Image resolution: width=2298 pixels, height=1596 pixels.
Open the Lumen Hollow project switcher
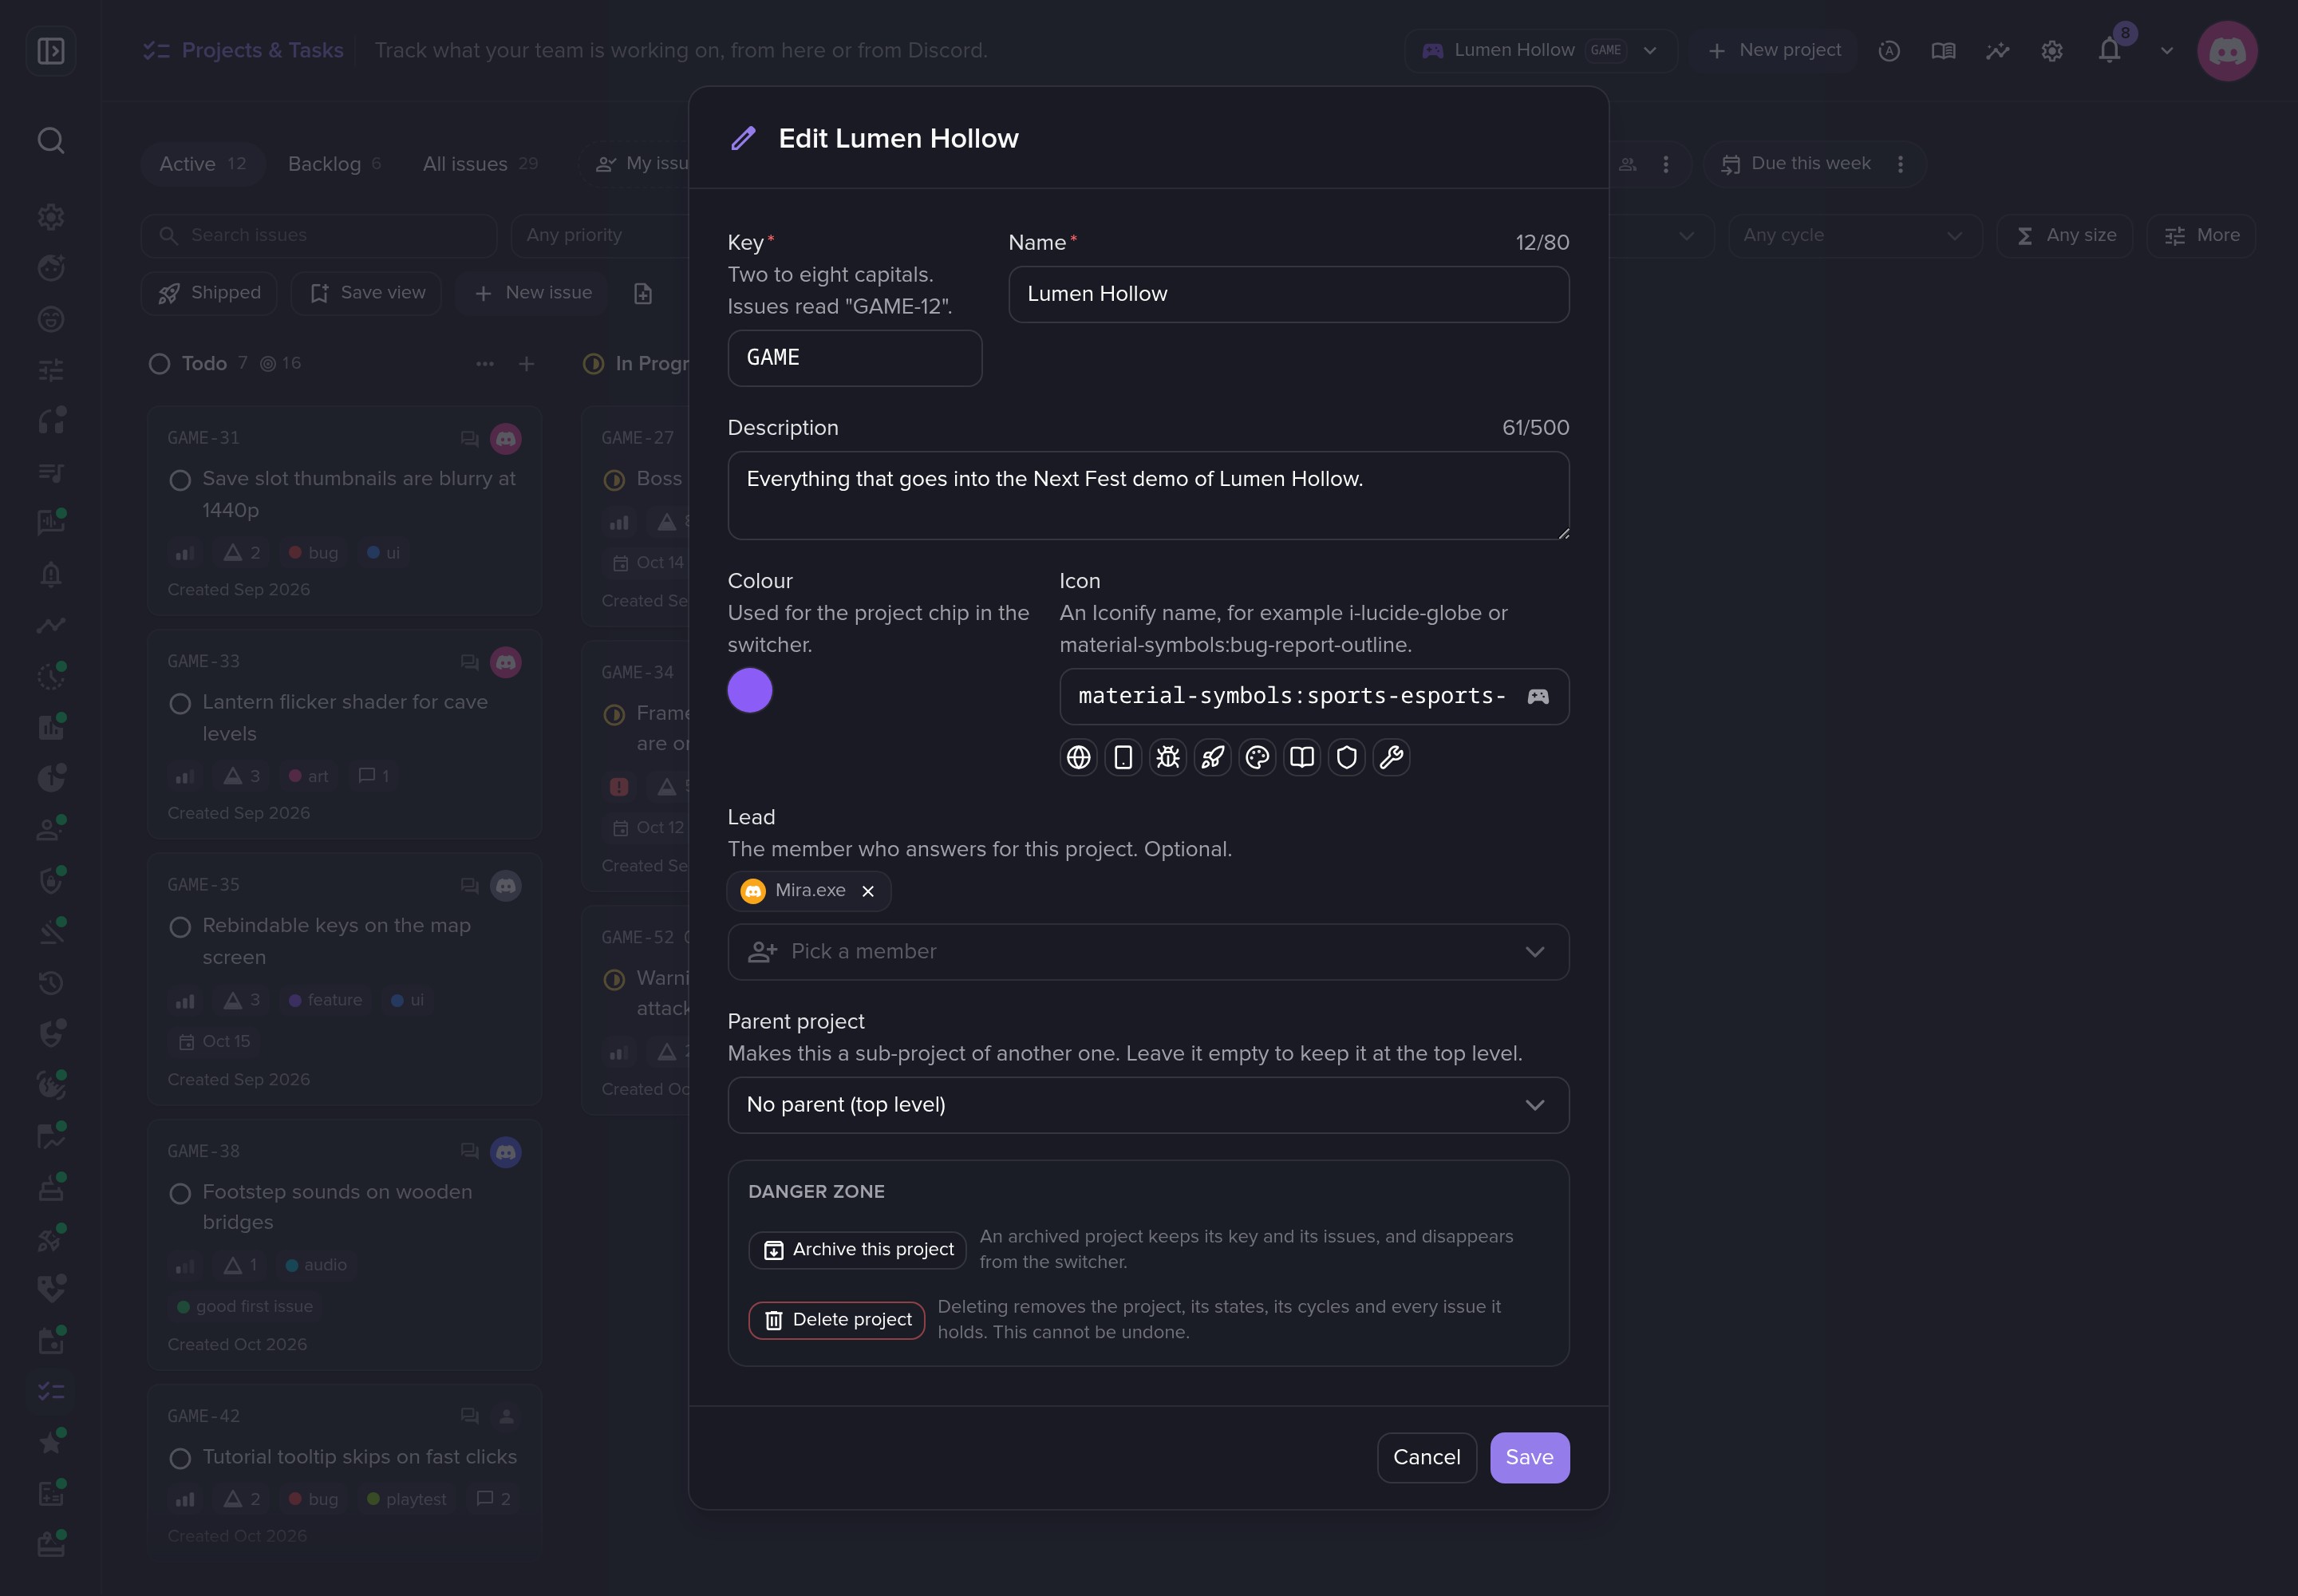click(x=1540, y=51)
